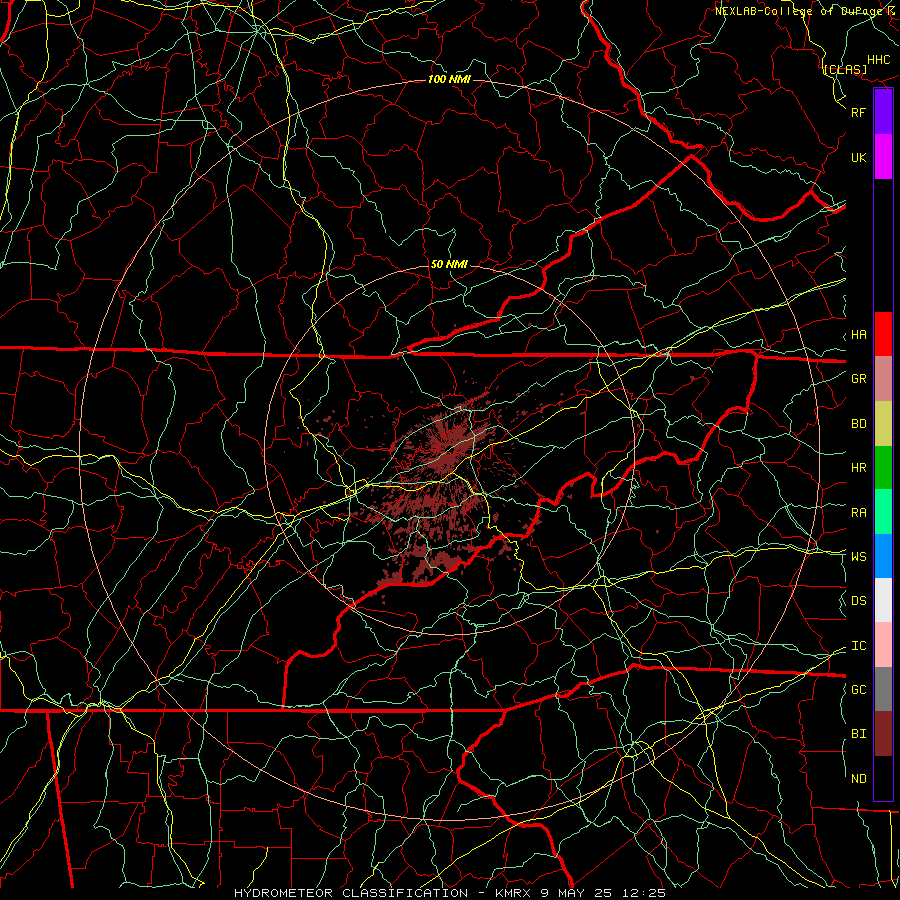Click the GC legend label

click(858, 689)
